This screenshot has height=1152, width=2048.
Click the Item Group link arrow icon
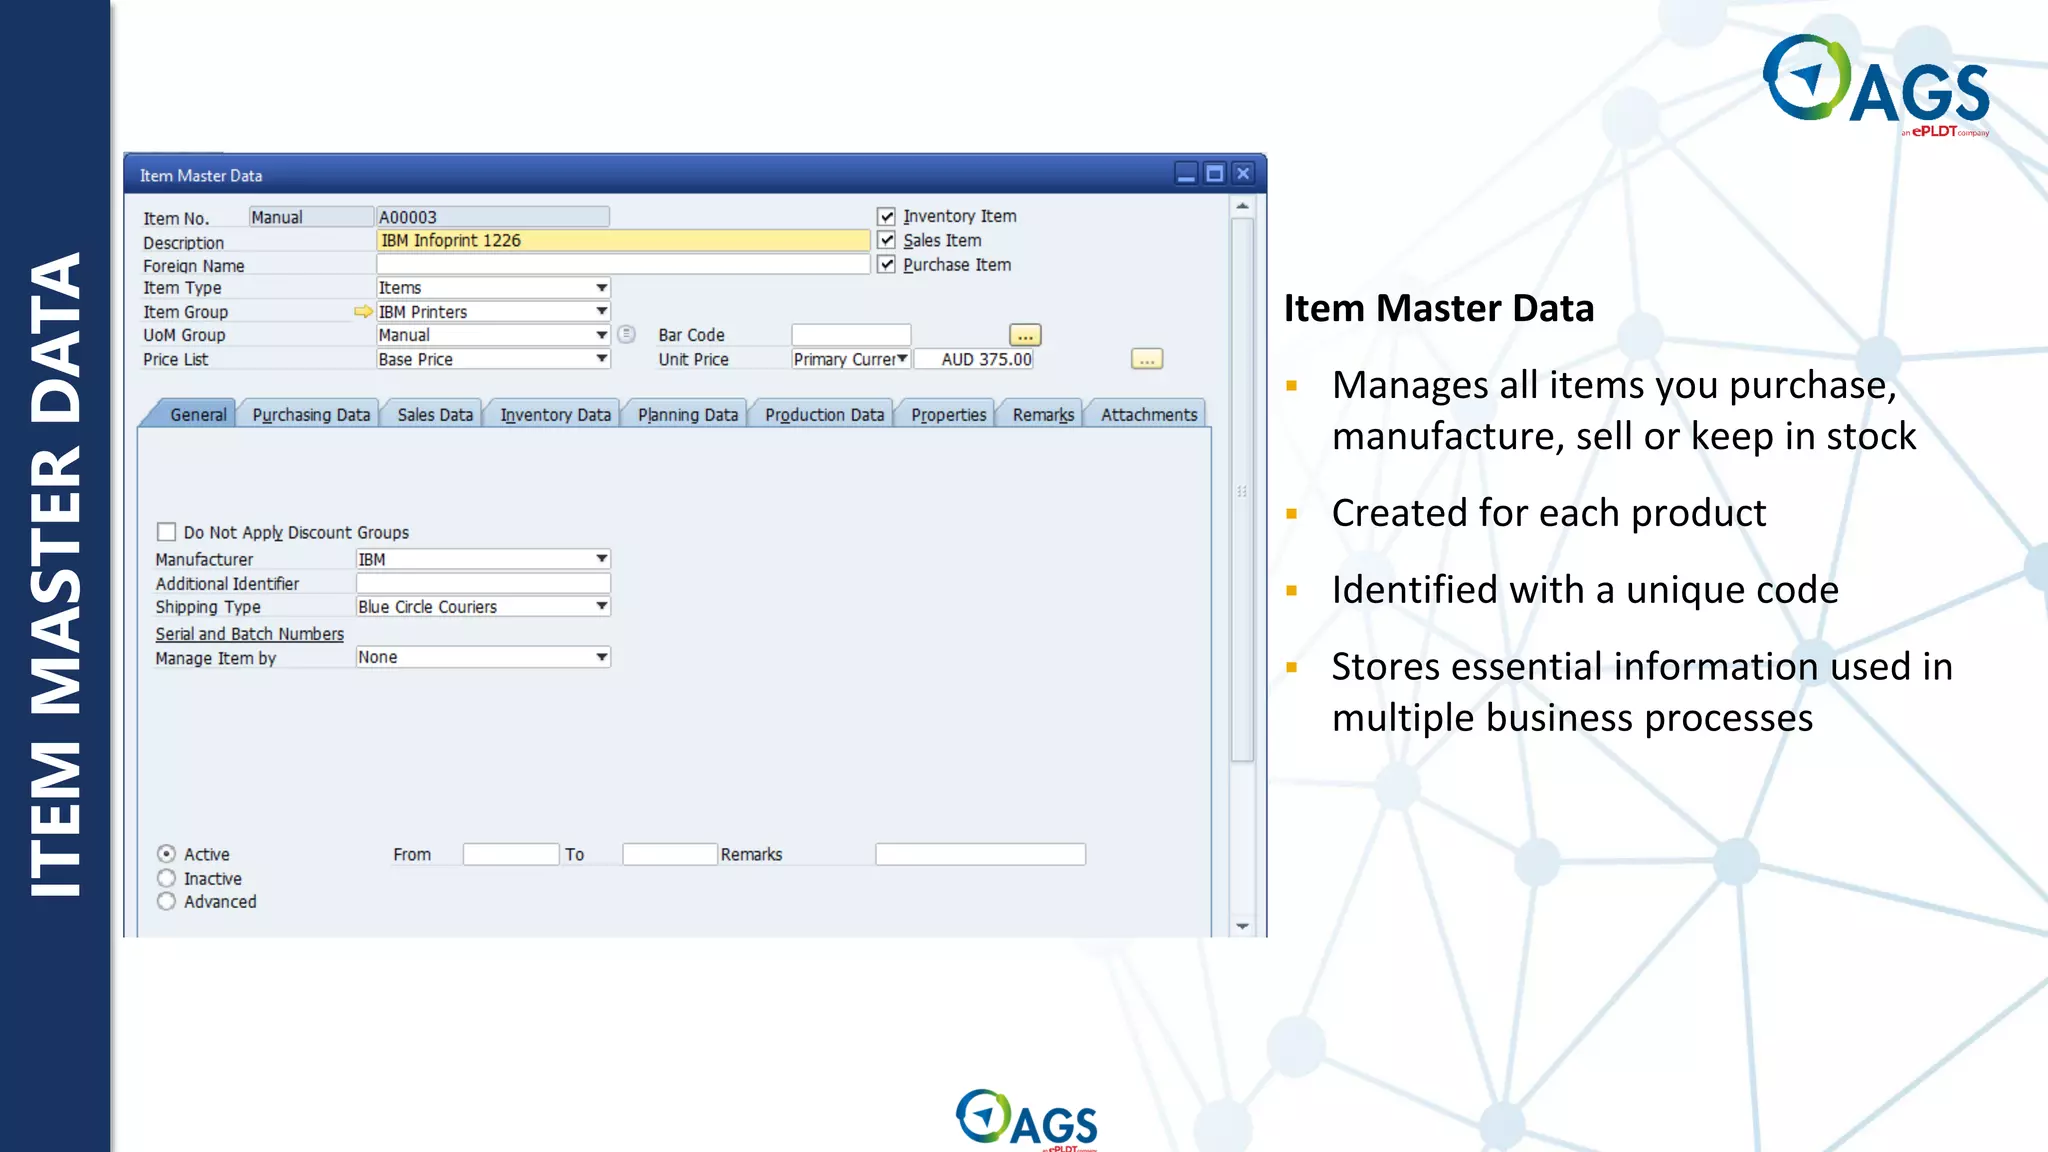(x=363, y=312)
